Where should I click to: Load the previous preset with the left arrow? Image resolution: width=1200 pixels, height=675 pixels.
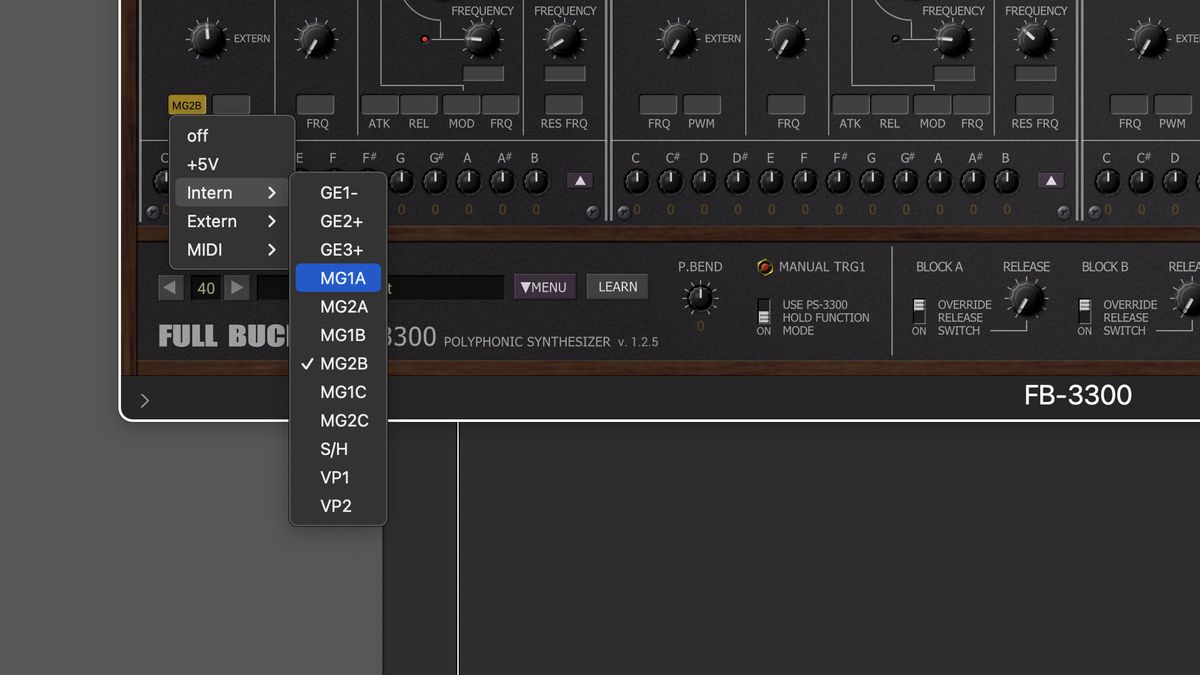(171, 288)
